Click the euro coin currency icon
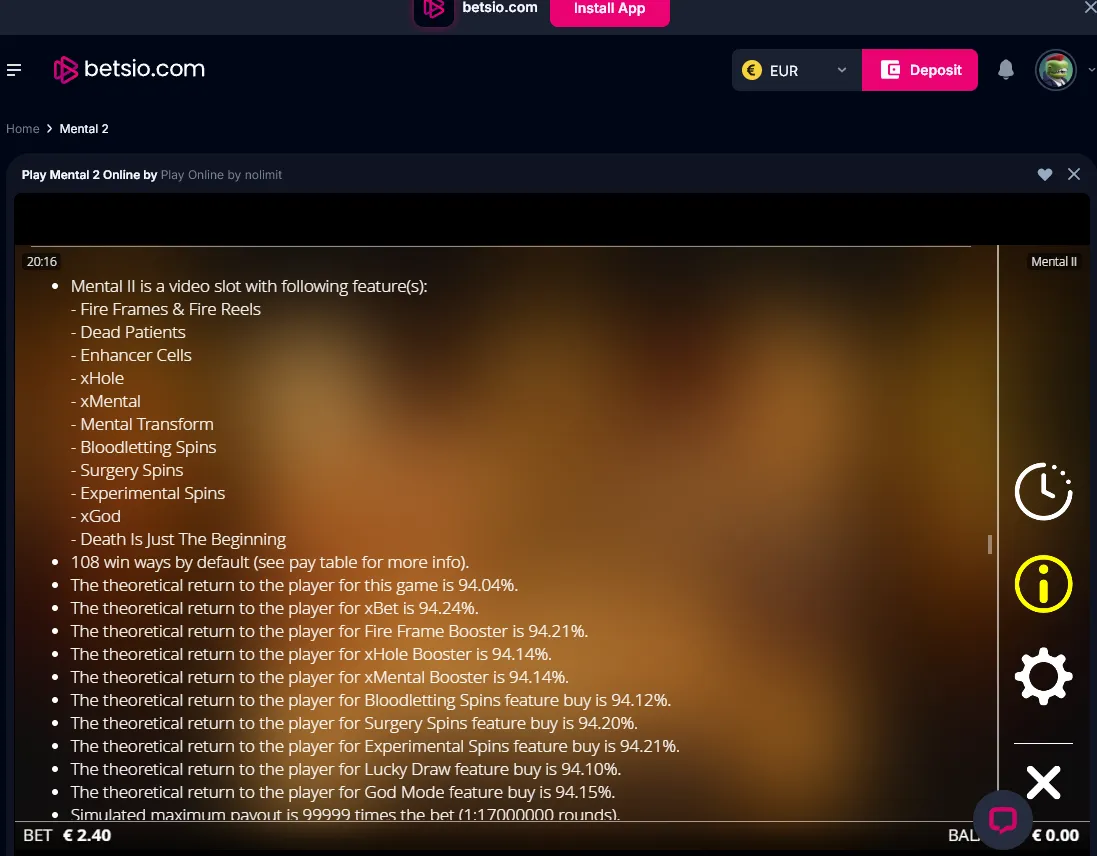The width and height of the screenshot is (1097, 856). coord(752,70)
